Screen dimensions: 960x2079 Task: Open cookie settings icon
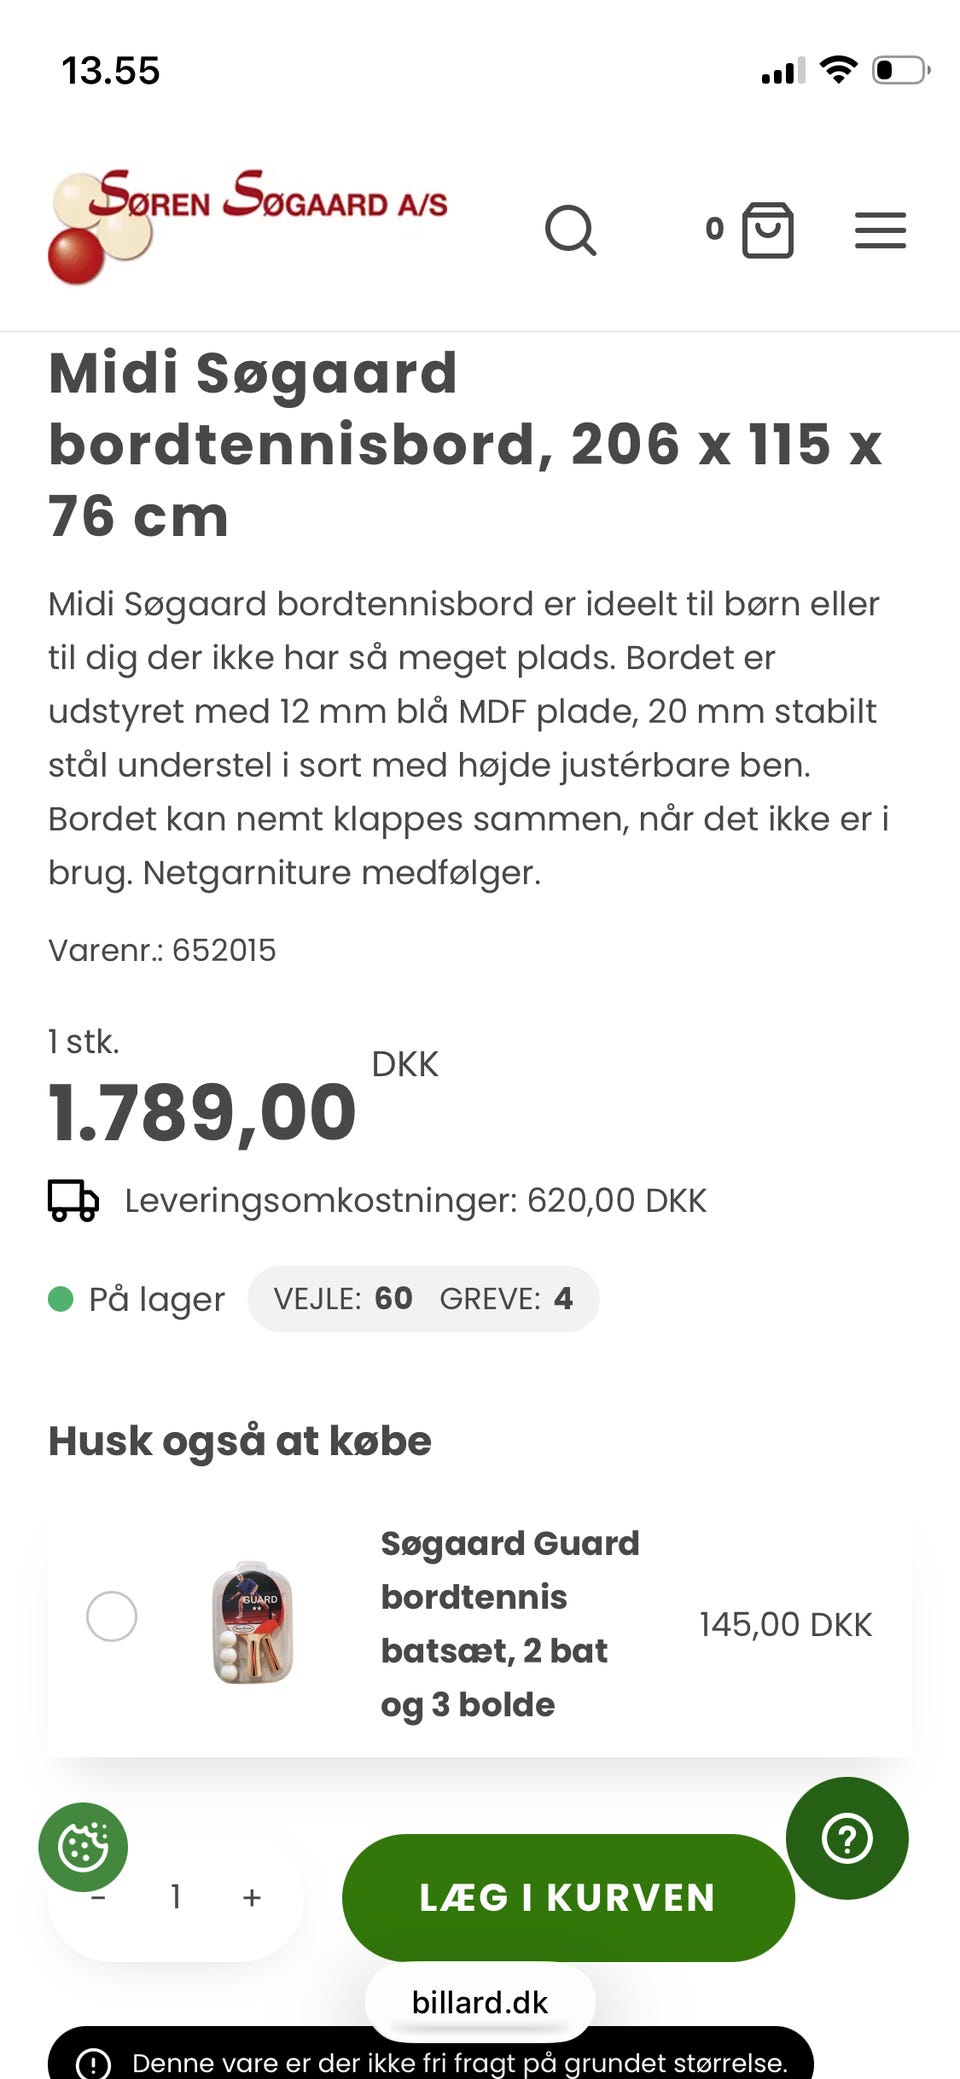[x=83, y=1847]
